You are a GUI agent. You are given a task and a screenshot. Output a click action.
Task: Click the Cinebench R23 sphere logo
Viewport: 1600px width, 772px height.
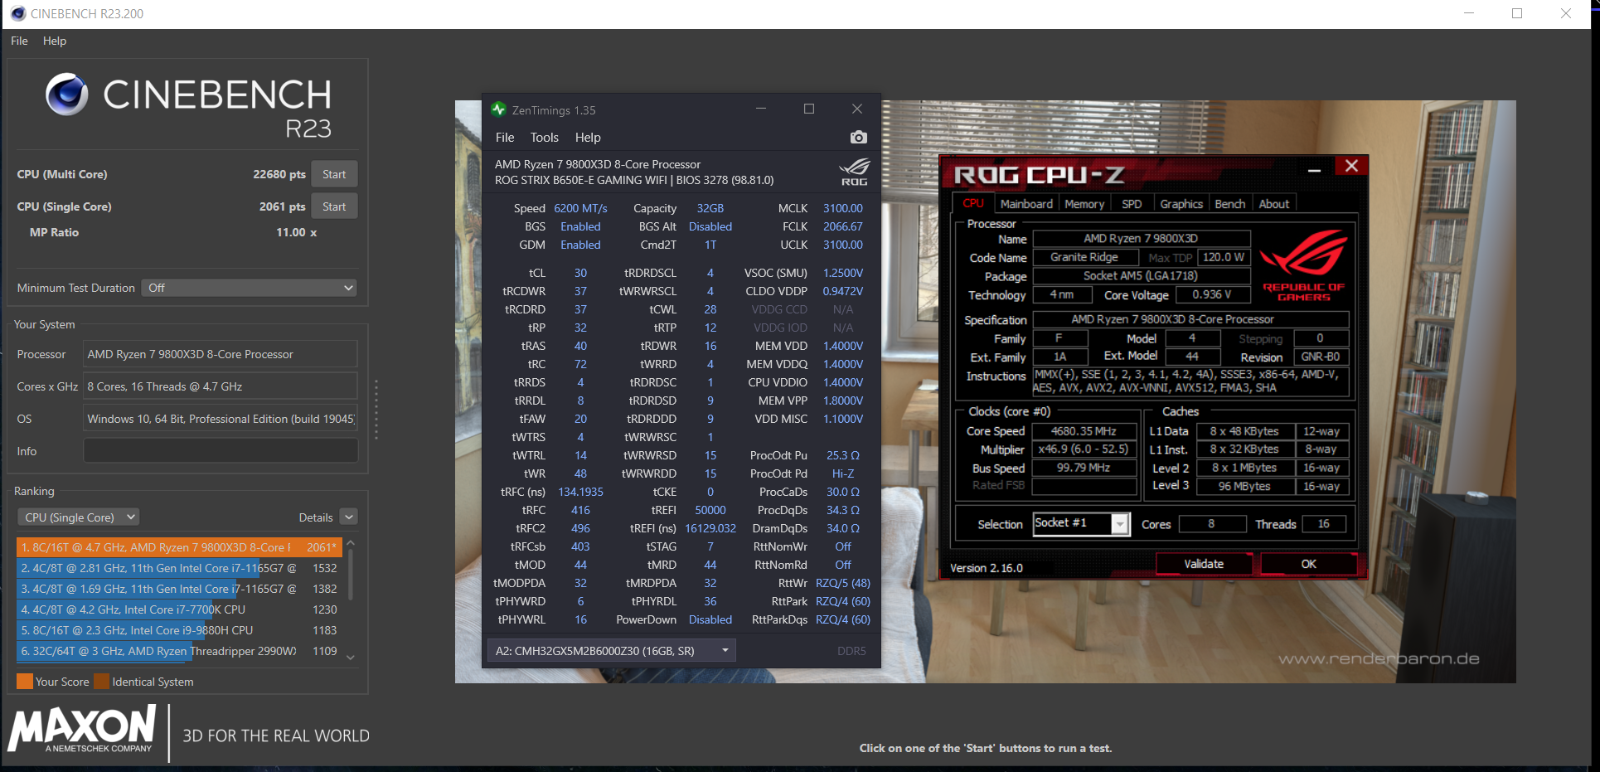pyautogui.click(x=67, y=95)
